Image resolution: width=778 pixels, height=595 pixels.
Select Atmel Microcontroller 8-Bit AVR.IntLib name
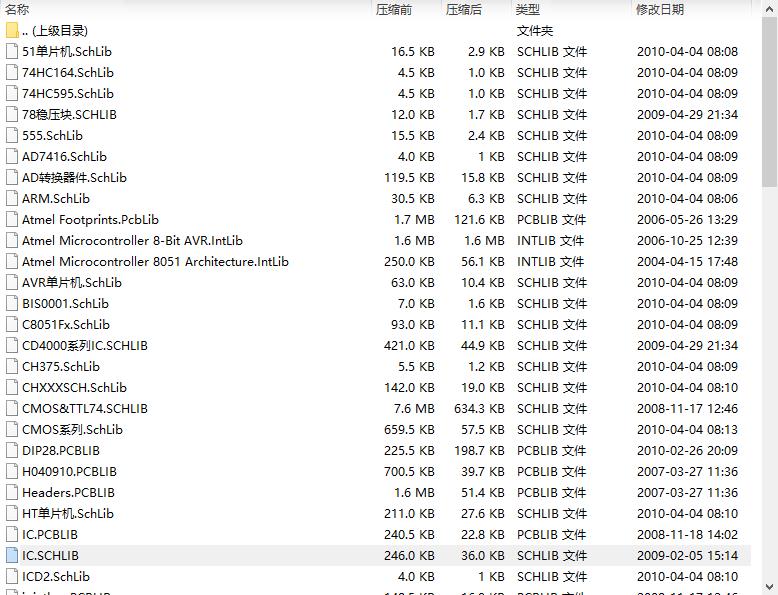(132, 241)
